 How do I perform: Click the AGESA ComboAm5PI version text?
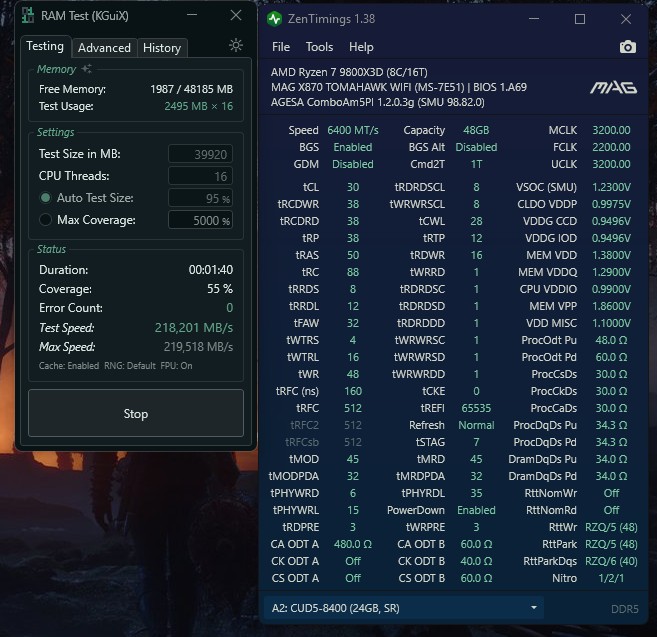click(x=378, y=102)
